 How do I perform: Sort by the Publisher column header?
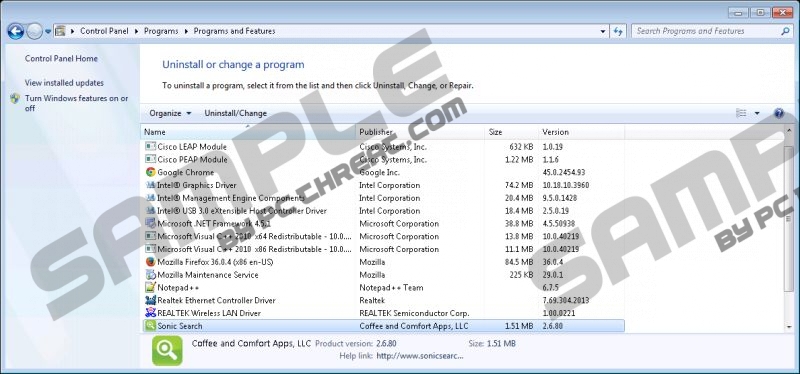tap(420, 132)
